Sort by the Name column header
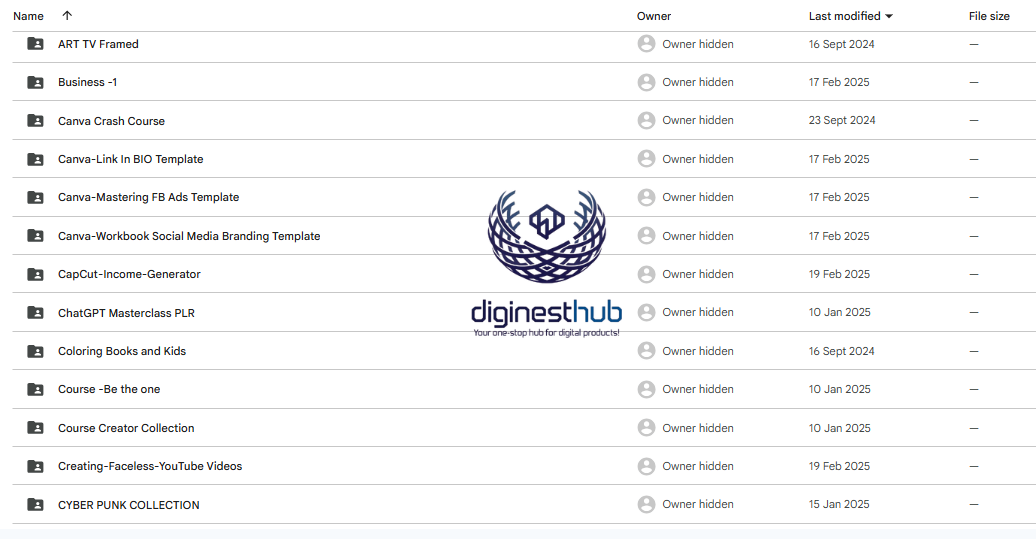Viewport: 1036px width, 539px height. point(28,16)
